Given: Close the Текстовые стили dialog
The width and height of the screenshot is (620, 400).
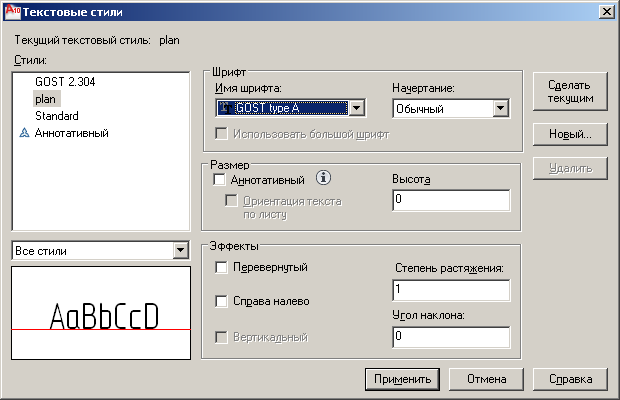Looking at the screenshot, I should click(607, 12).
